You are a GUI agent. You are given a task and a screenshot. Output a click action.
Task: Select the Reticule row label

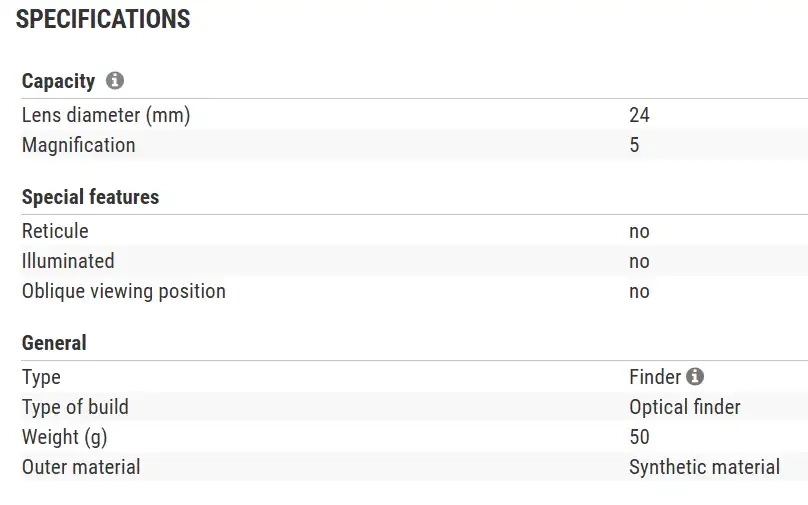click(x=55, y=231)
